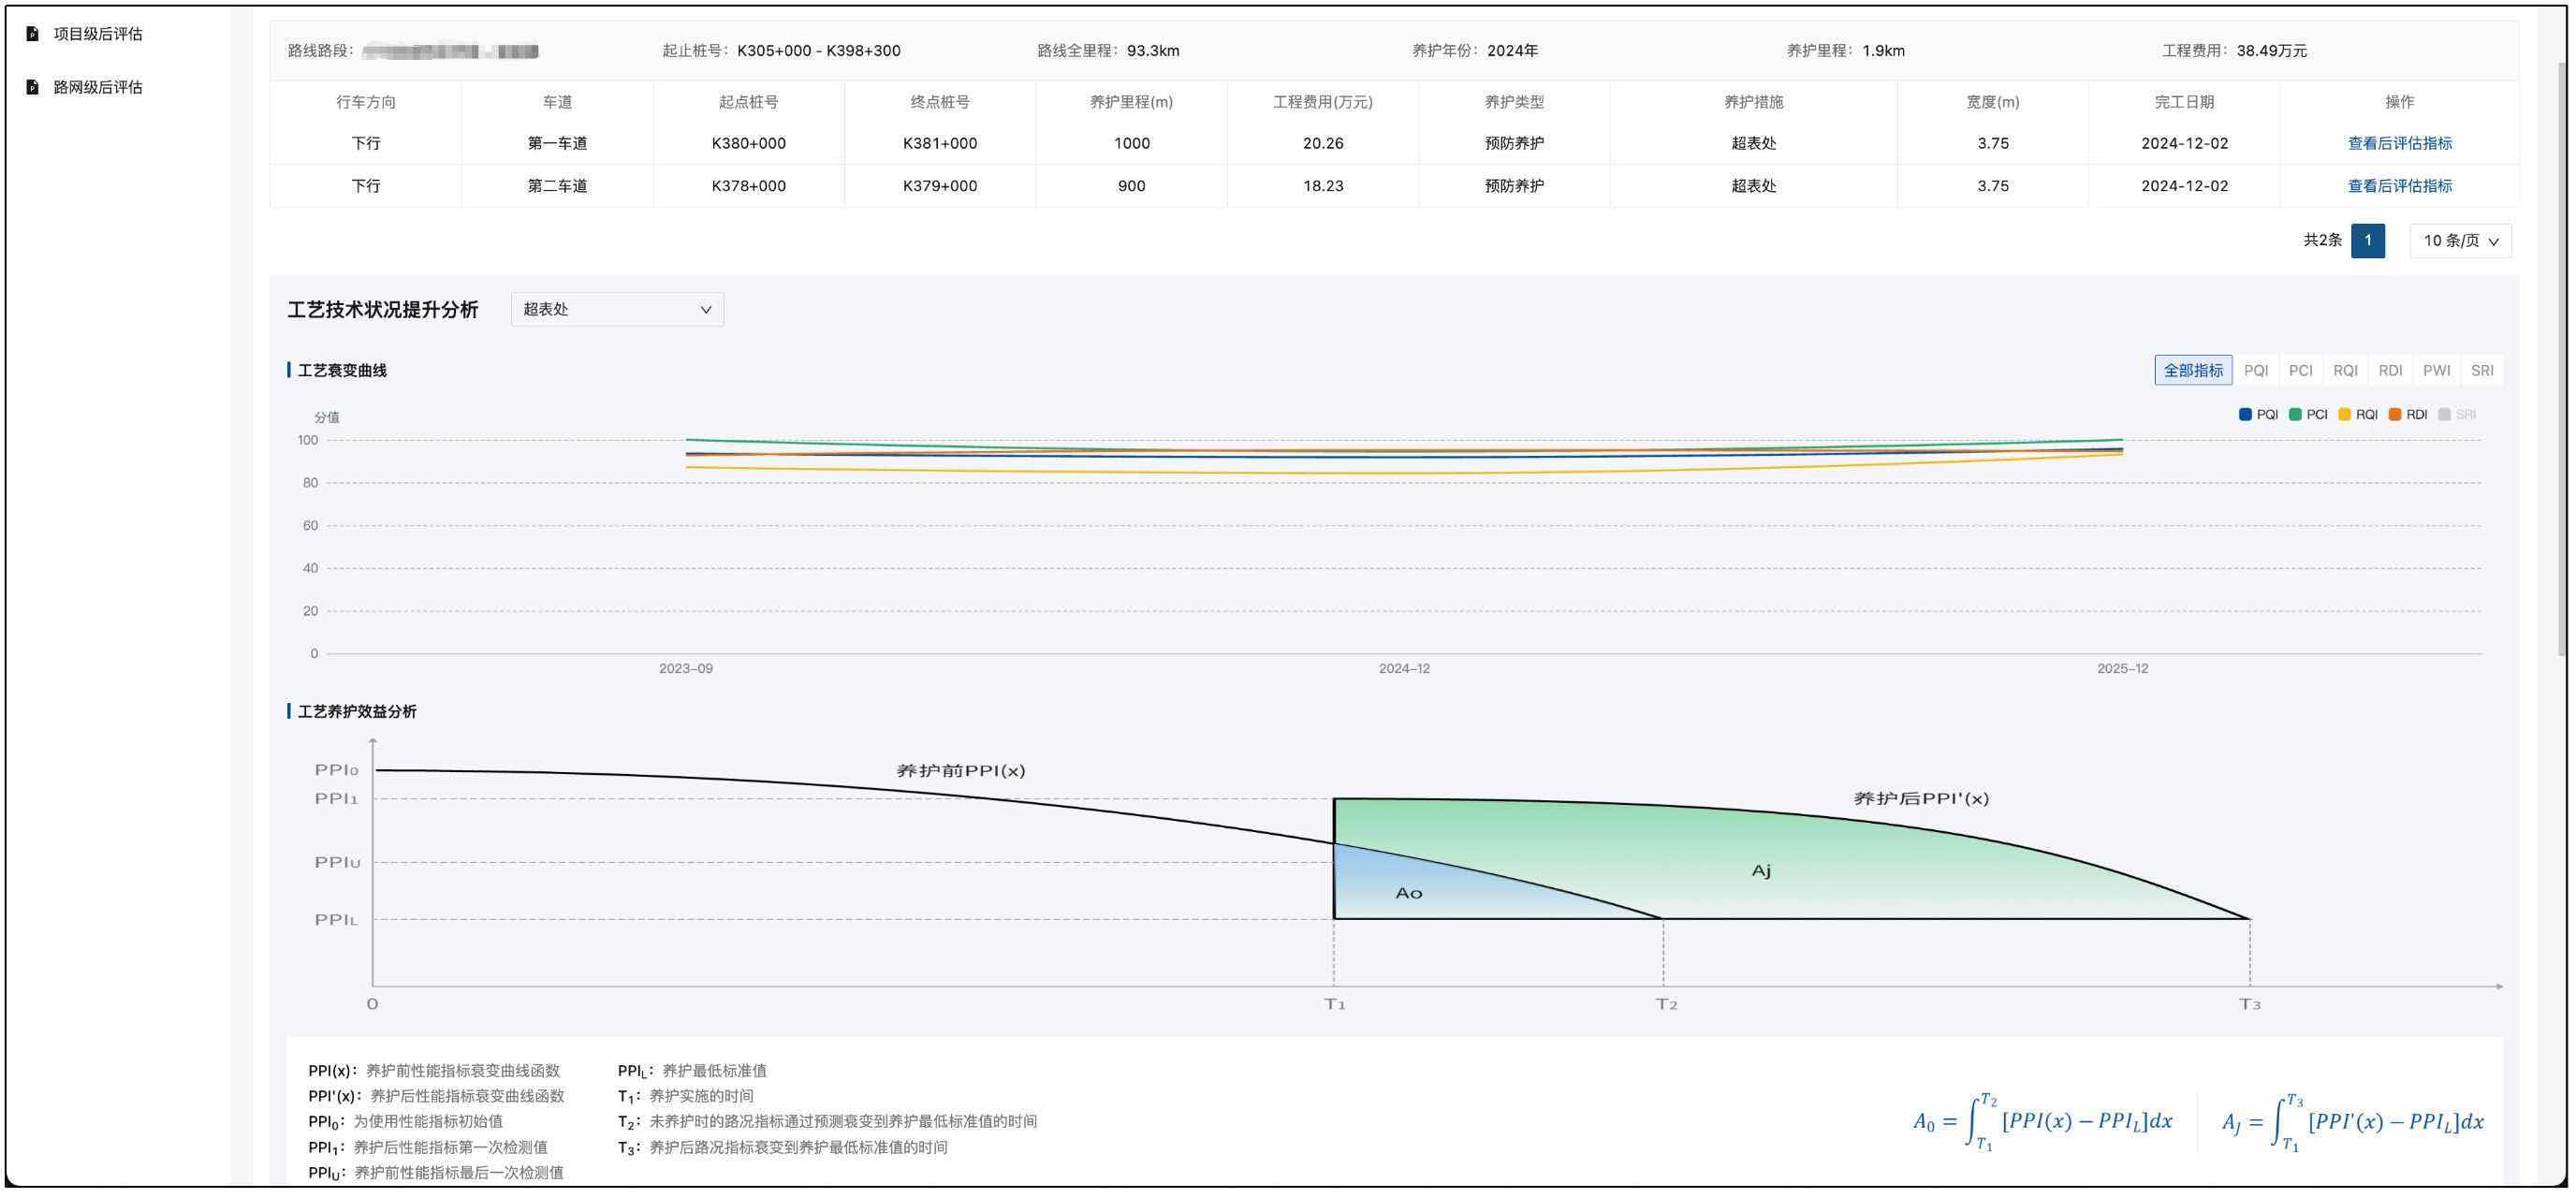Open 查看后评估指标 for 第二车道 row
The width and height of the screenshot is (2576, 1198).
click(2399, 186)
